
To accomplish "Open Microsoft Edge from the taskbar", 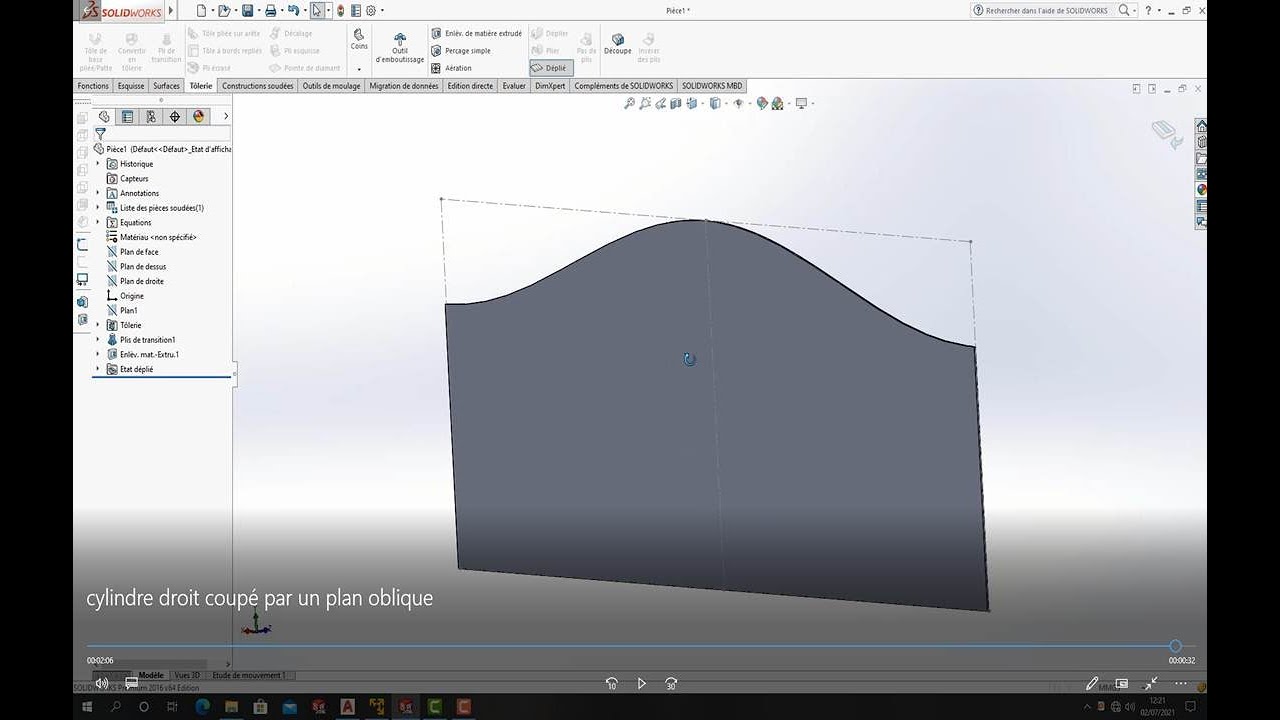I will pyautogui.click(x=201, y=707).
